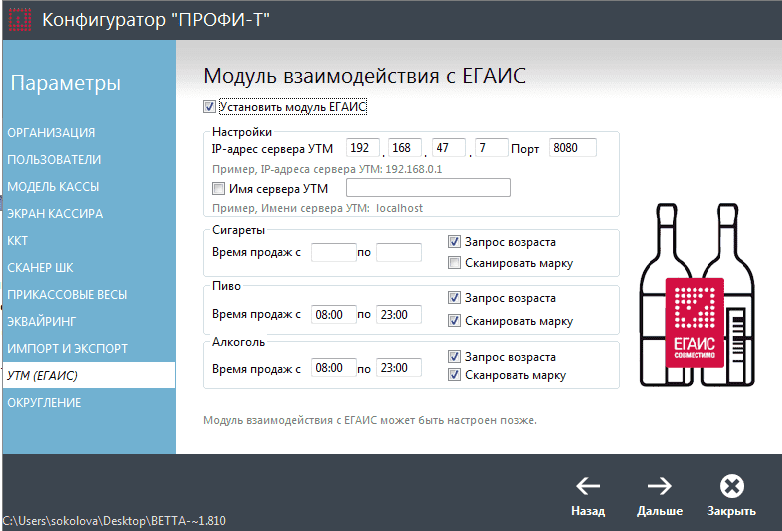Click Алкоголь start time 08:00 field
782x531 pixels.
click(334, 368)
